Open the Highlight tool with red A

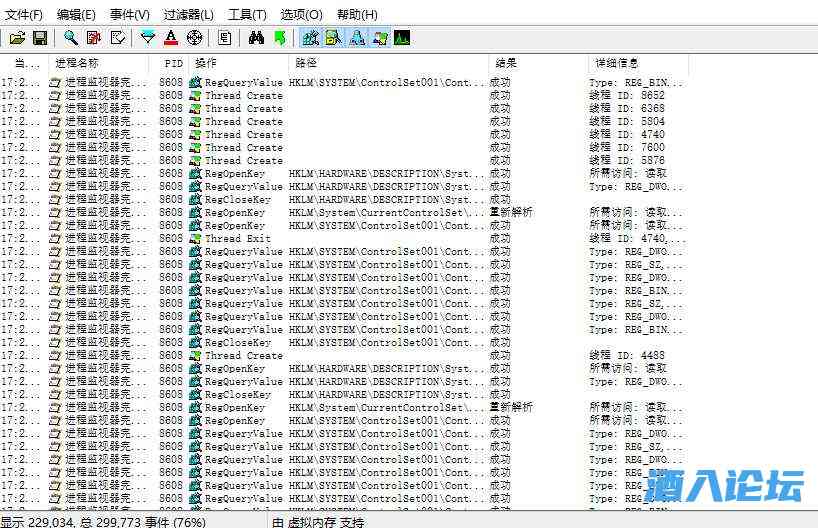[171, 38]
